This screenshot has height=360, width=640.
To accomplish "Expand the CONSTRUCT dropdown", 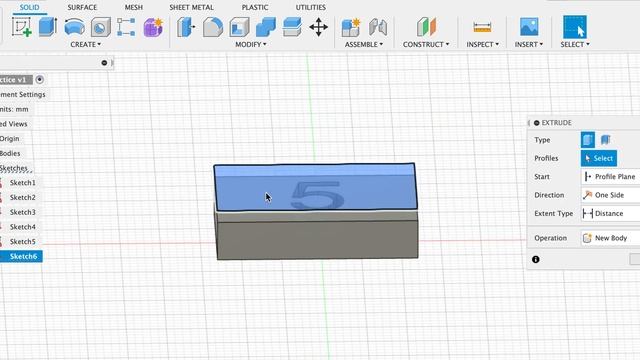I will point(426,44).
